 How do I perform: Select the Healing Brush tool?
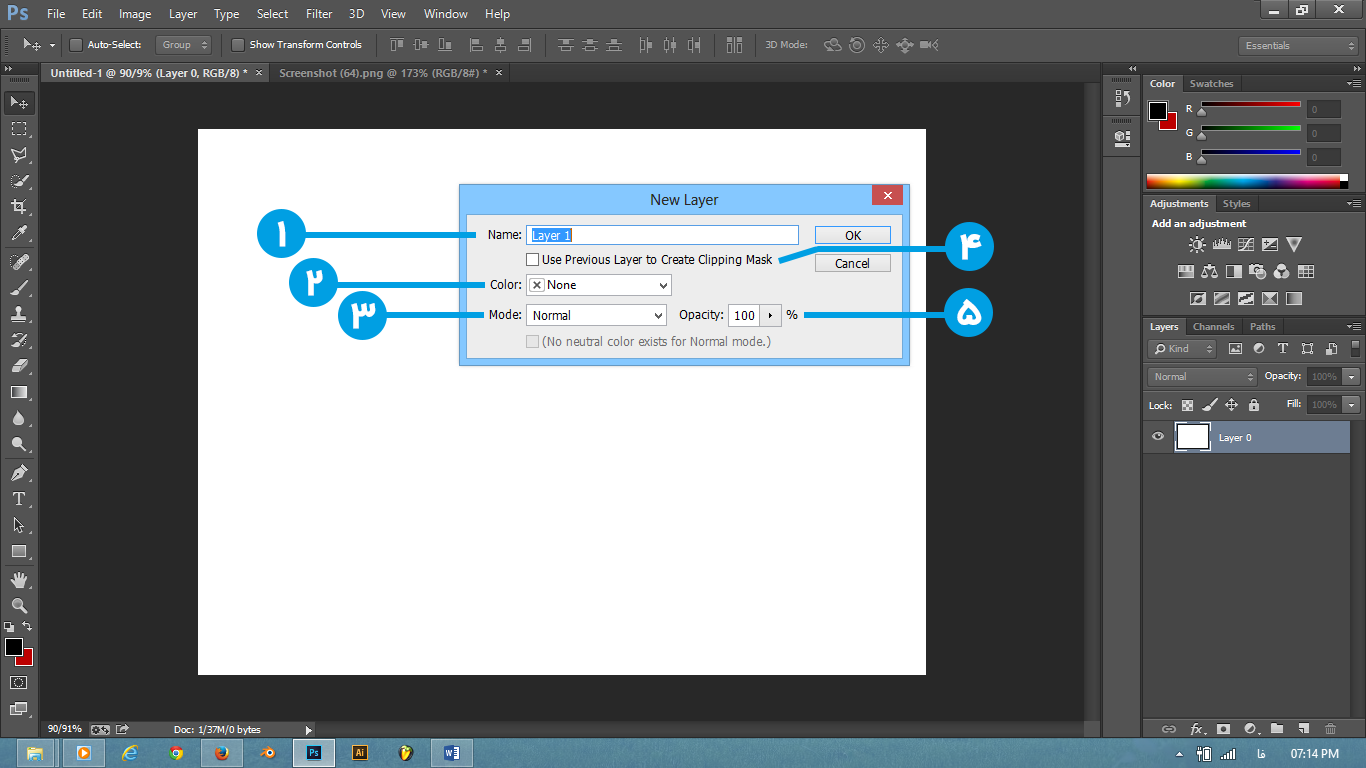pos(19,261)
